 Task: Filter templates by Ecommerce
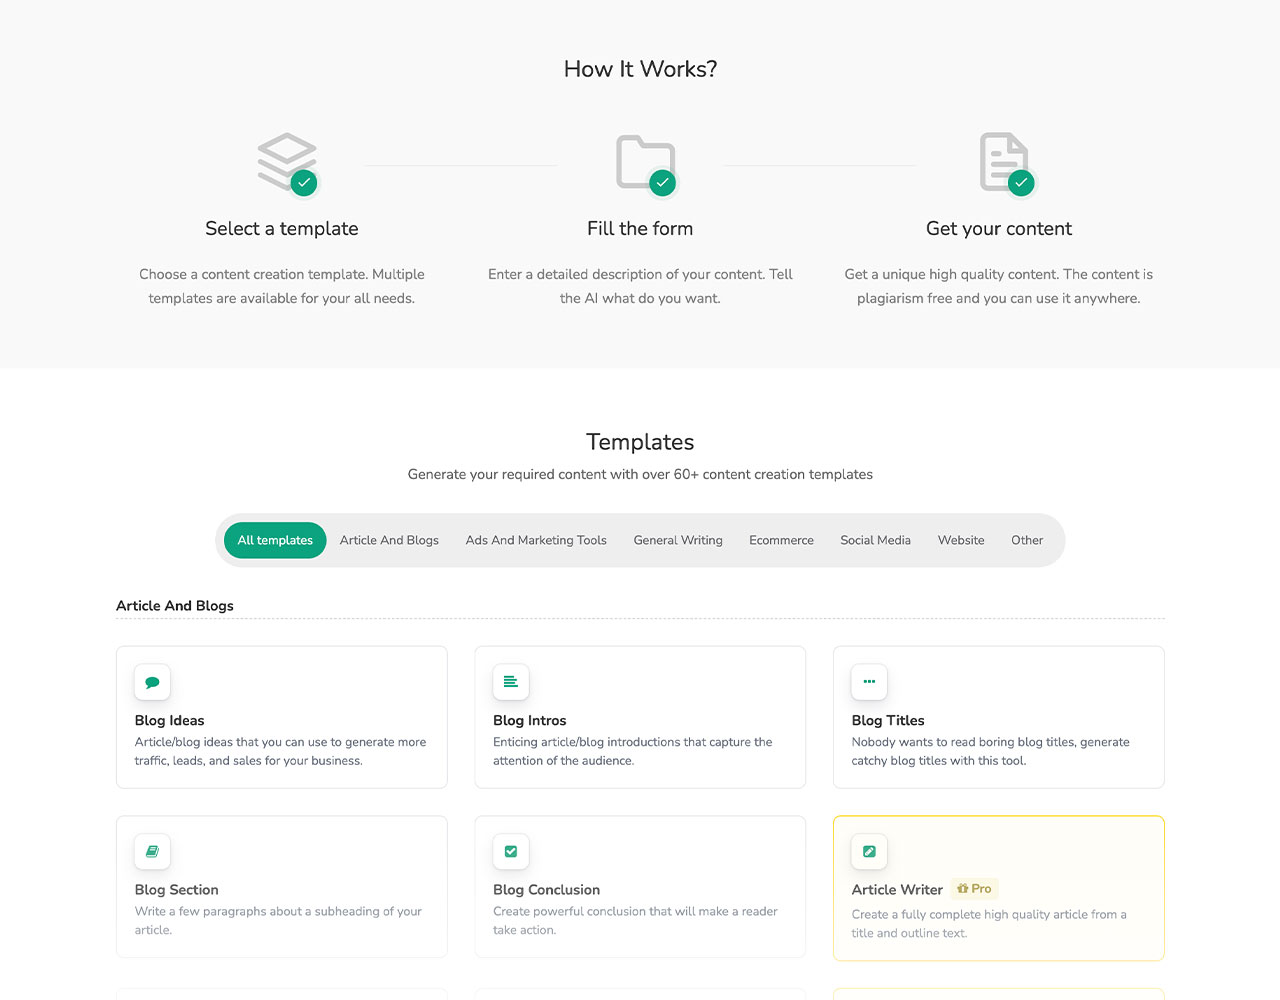781,540
